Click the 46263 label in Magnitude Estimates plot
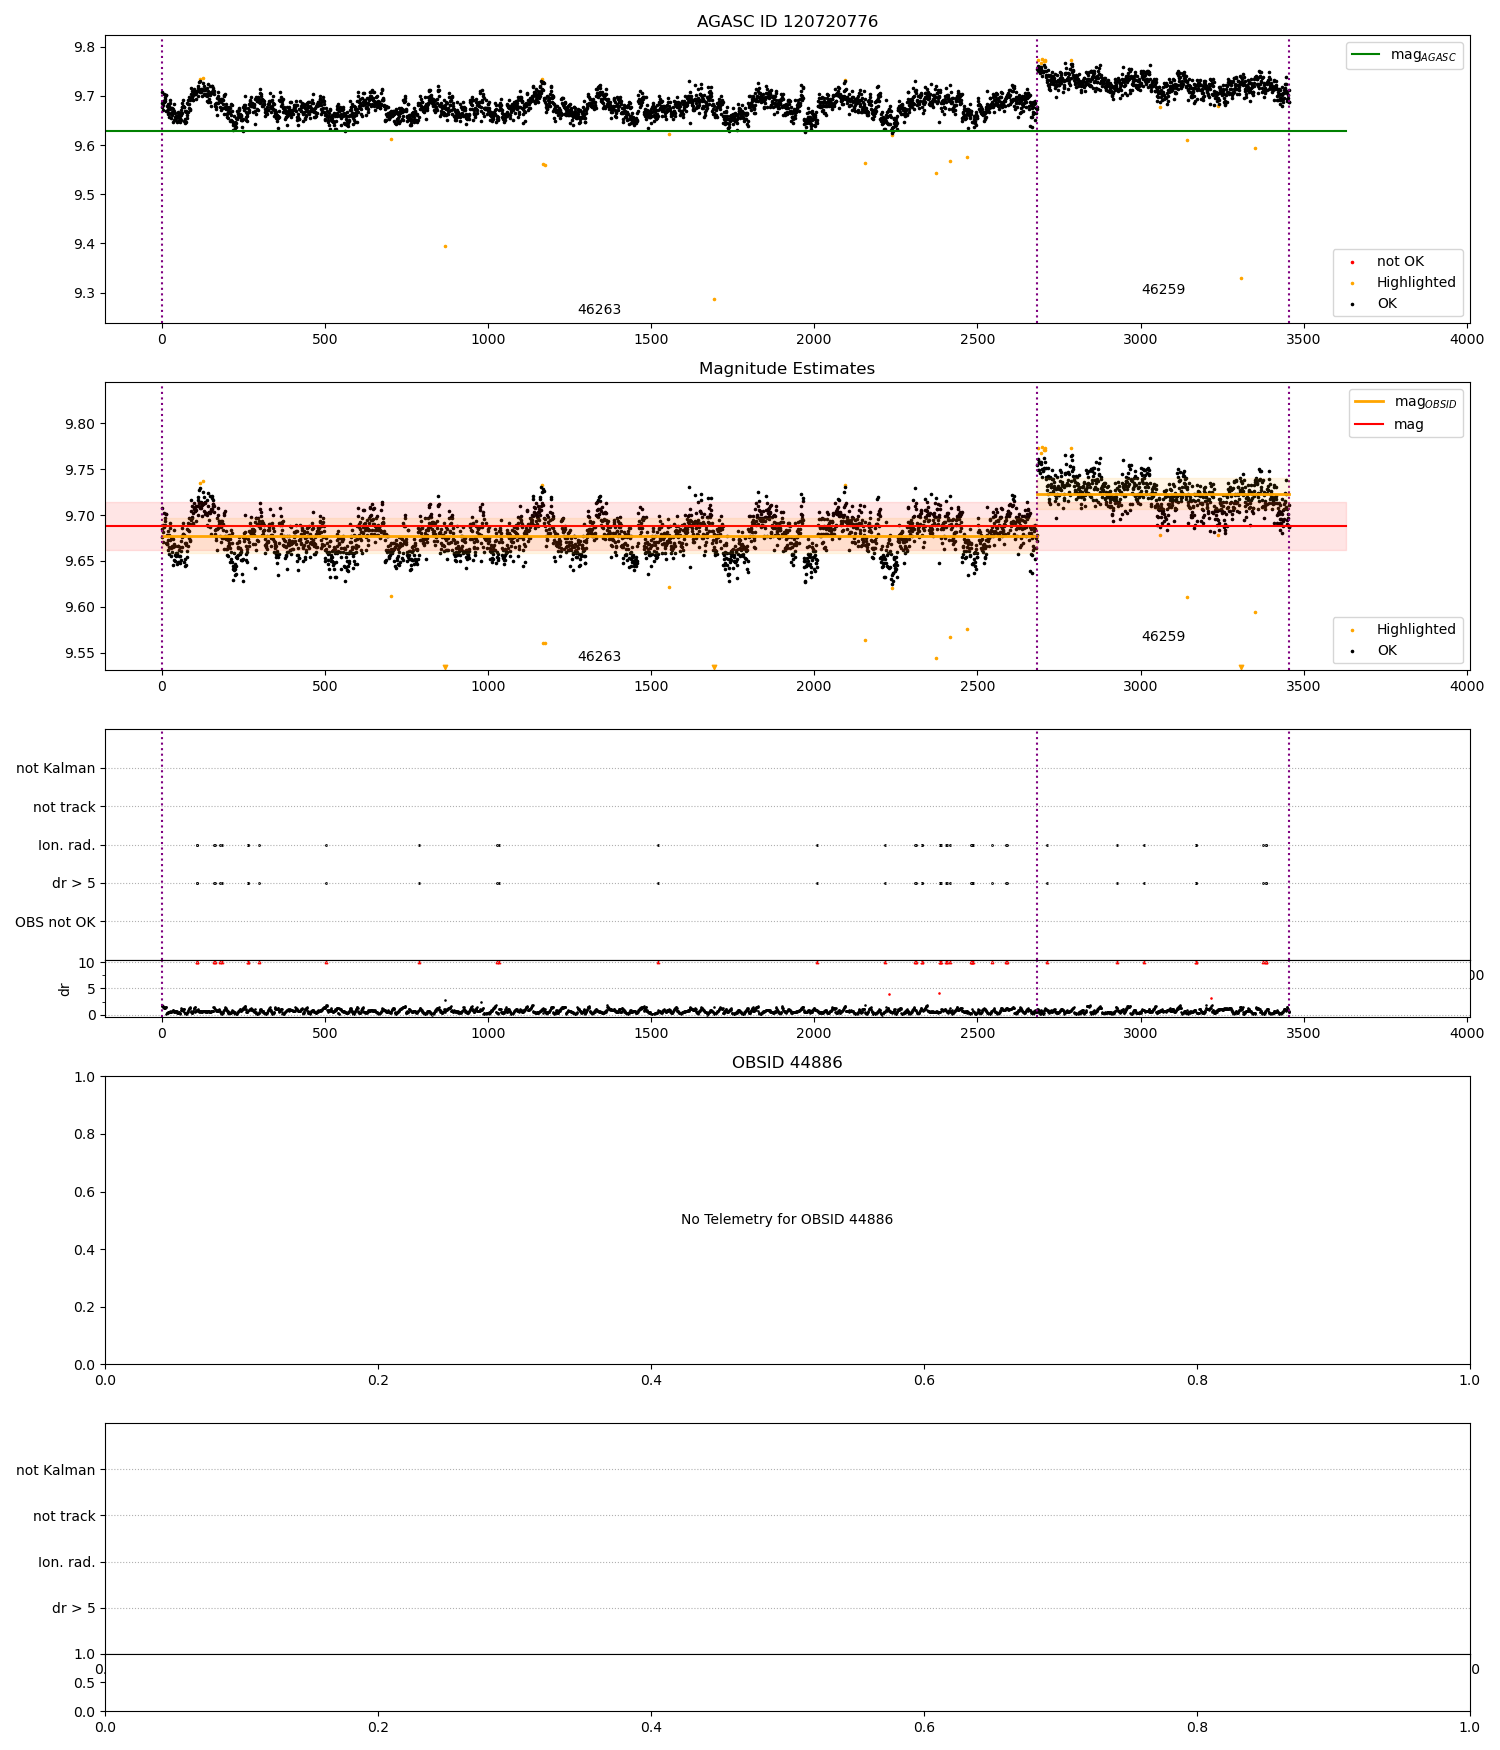Screen dimensions: 1500x1750 click(x=599, y=656)
